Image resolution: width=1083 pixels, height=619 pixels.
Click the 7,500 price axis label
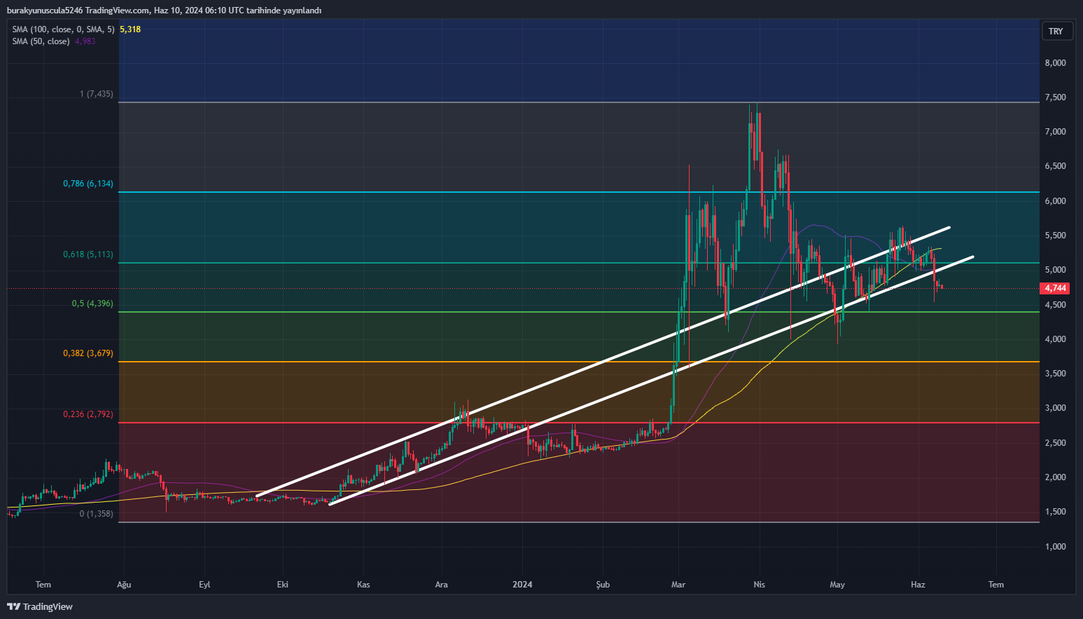click(1055, 97)
